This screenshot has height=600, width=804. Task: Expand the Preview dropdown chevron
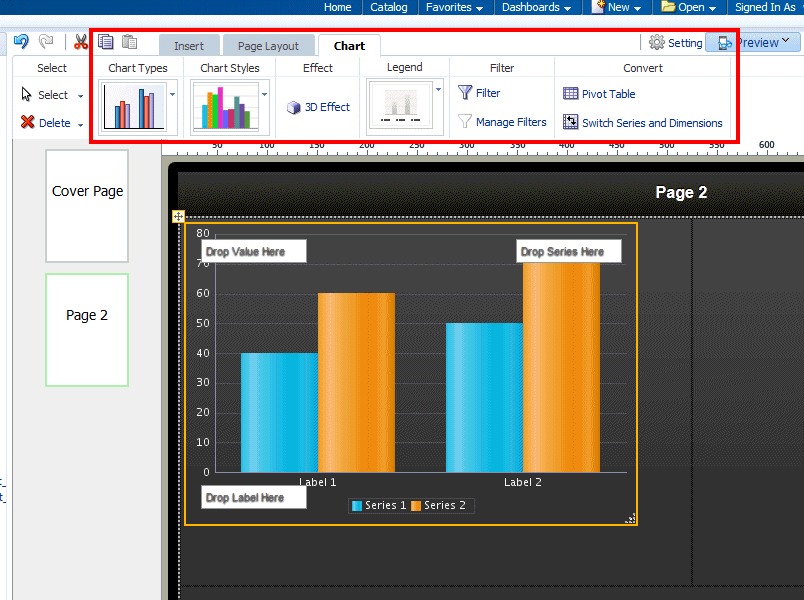786,40
